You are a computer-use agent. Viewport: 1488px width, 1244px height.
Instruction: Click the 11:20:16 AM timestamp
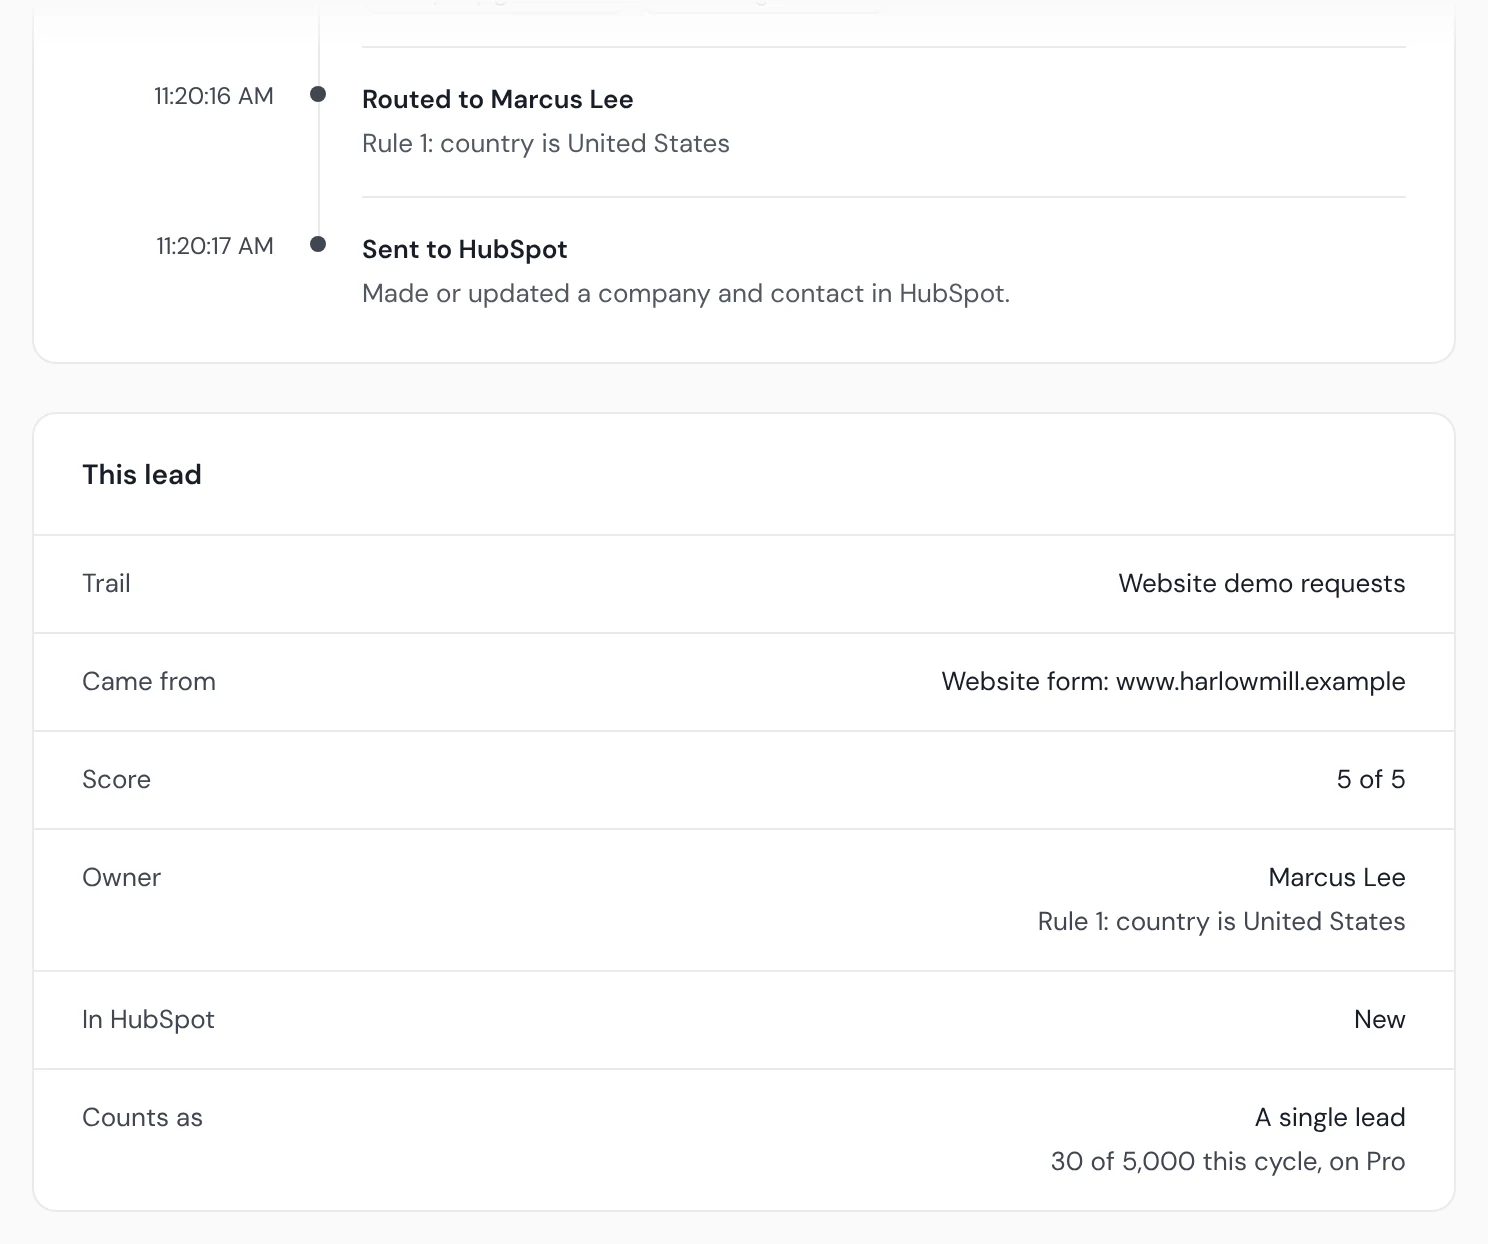[213, 96]
